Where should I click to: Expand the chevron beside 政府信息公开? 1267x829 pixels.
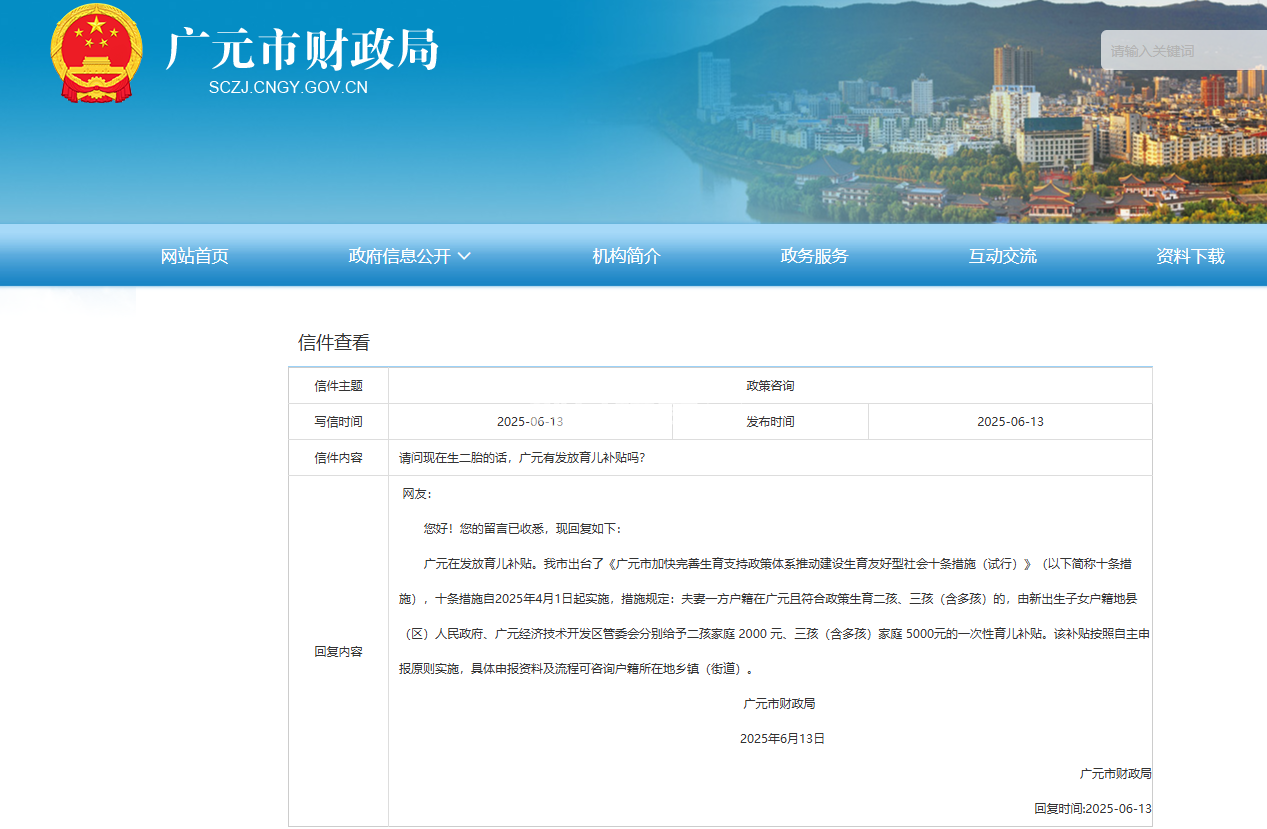[464, 256]
